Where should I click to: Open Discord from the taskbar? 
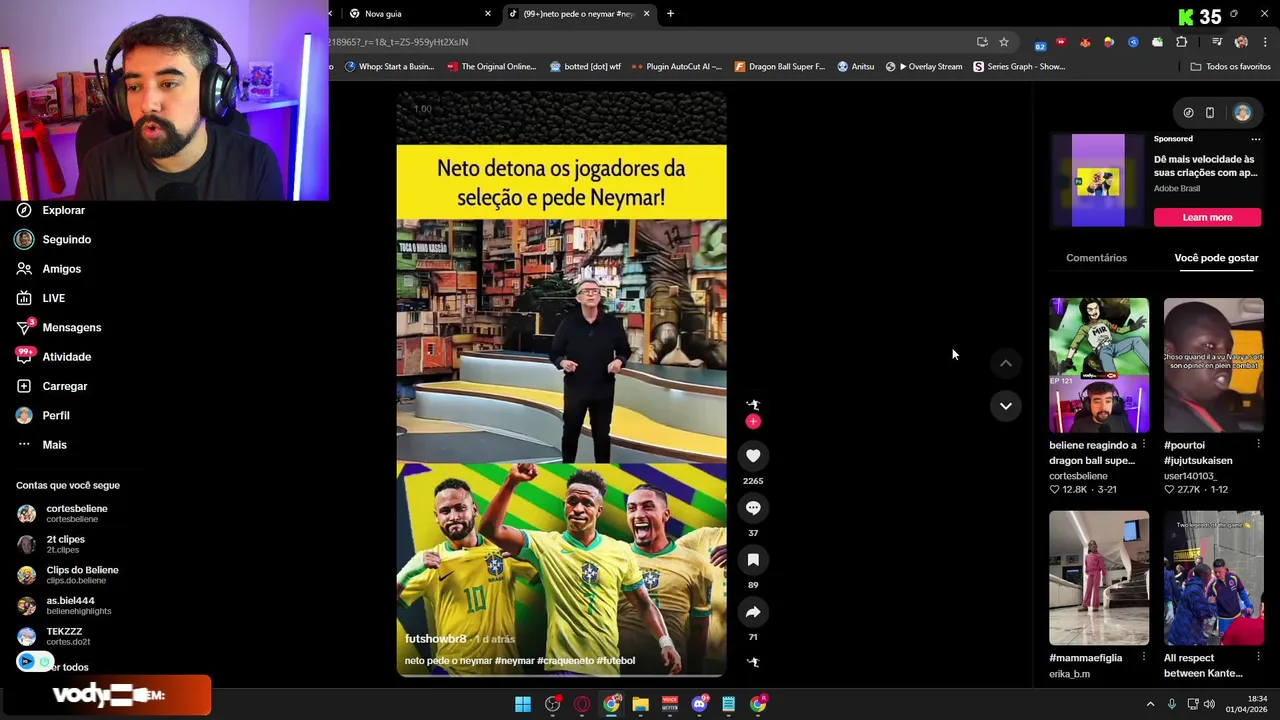tap(700, 704)
